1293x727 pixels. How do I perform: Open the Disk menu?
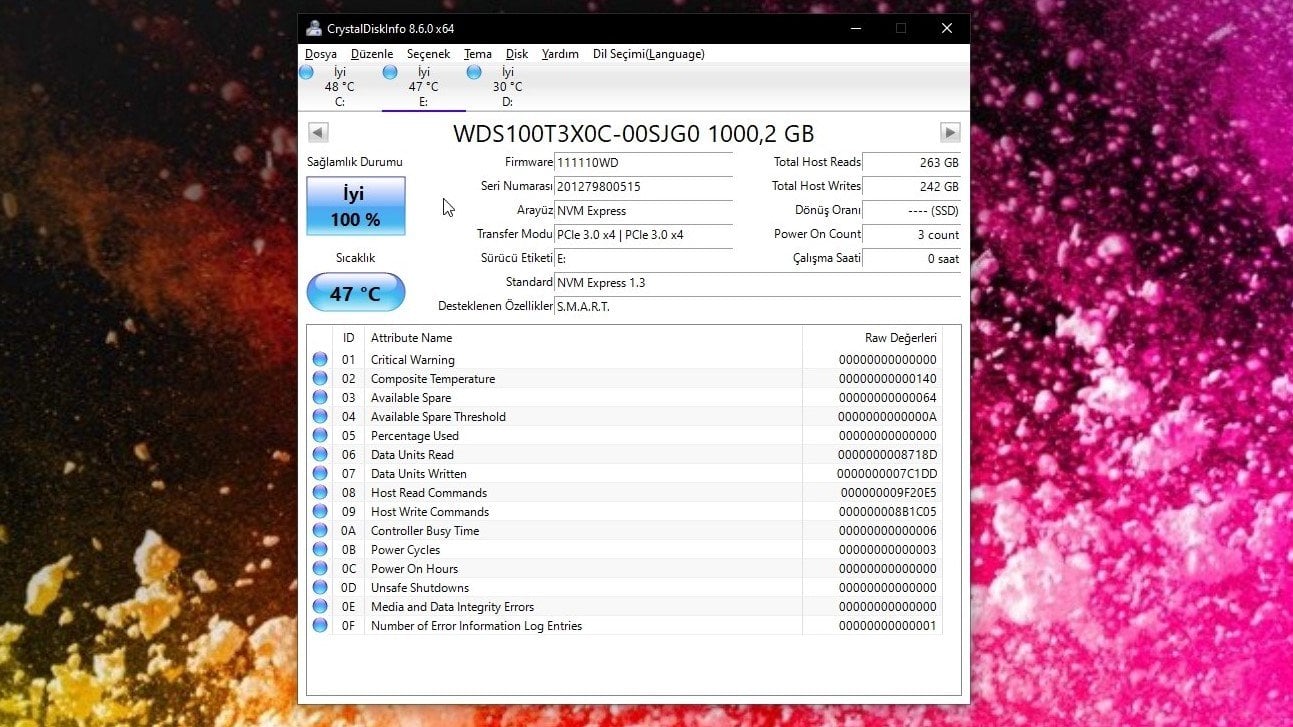tap(517, 54)
